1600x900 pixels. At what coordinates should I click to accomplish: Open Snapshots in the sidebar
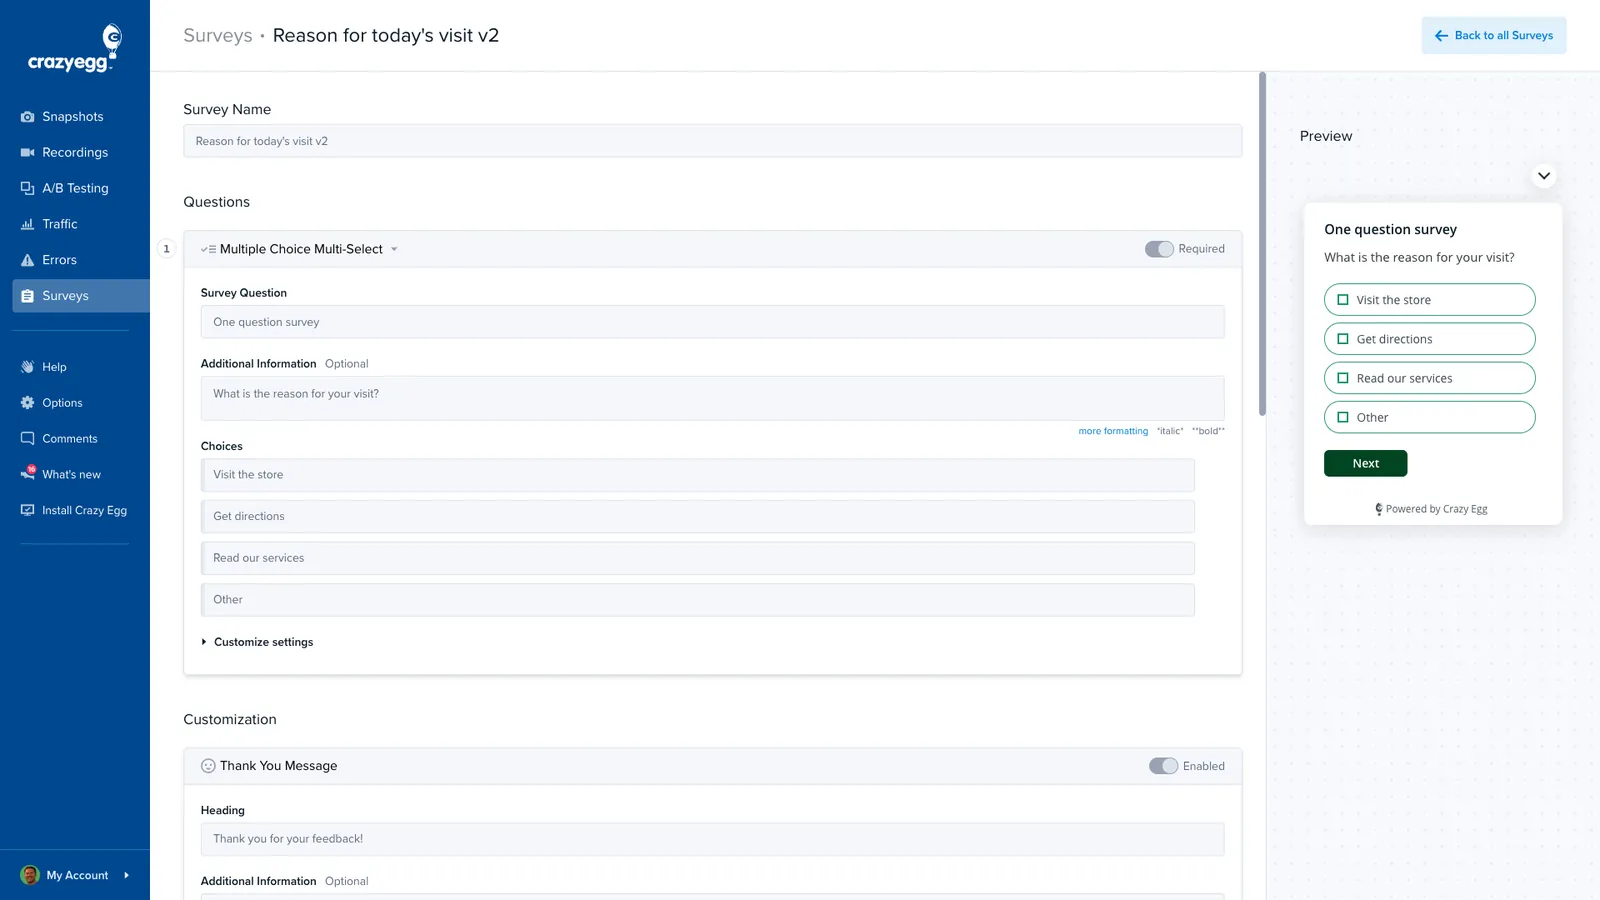pyautogui.click(x=73, y=117)
